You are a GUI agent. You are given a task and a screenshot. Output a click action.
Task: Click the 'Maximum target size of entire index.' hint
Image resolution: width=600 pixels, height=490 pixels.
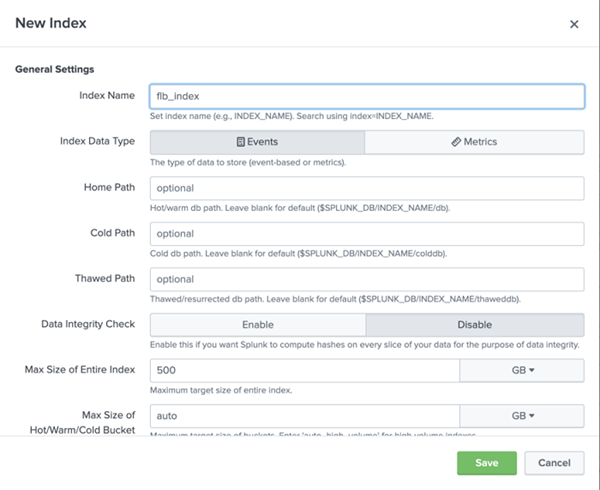(221, 391)
